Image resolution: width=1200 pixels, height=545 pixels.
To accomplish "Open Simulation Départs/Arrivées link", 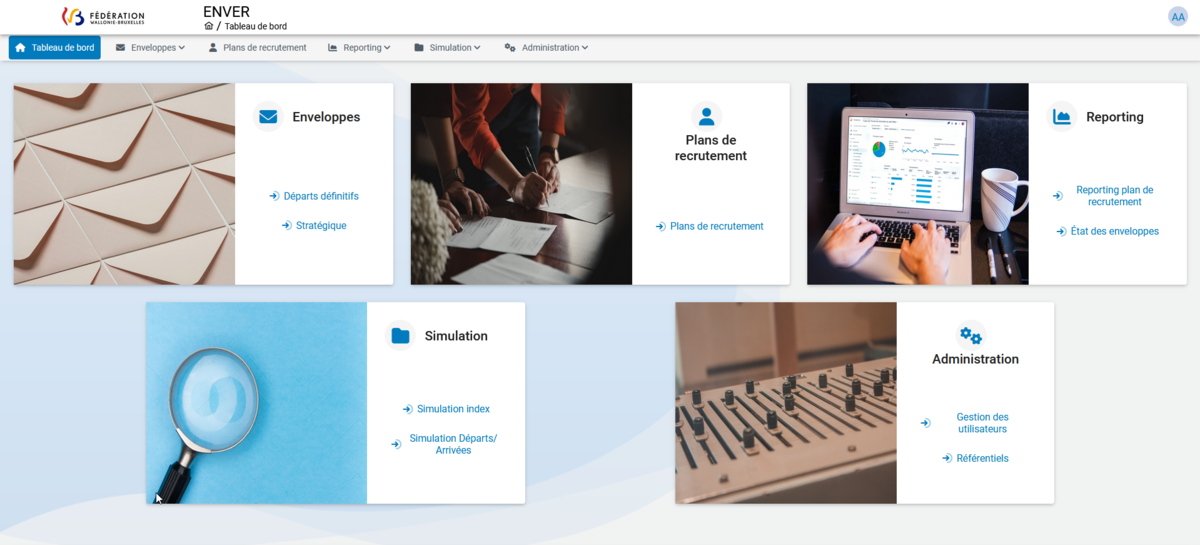I will pos(453,444).
